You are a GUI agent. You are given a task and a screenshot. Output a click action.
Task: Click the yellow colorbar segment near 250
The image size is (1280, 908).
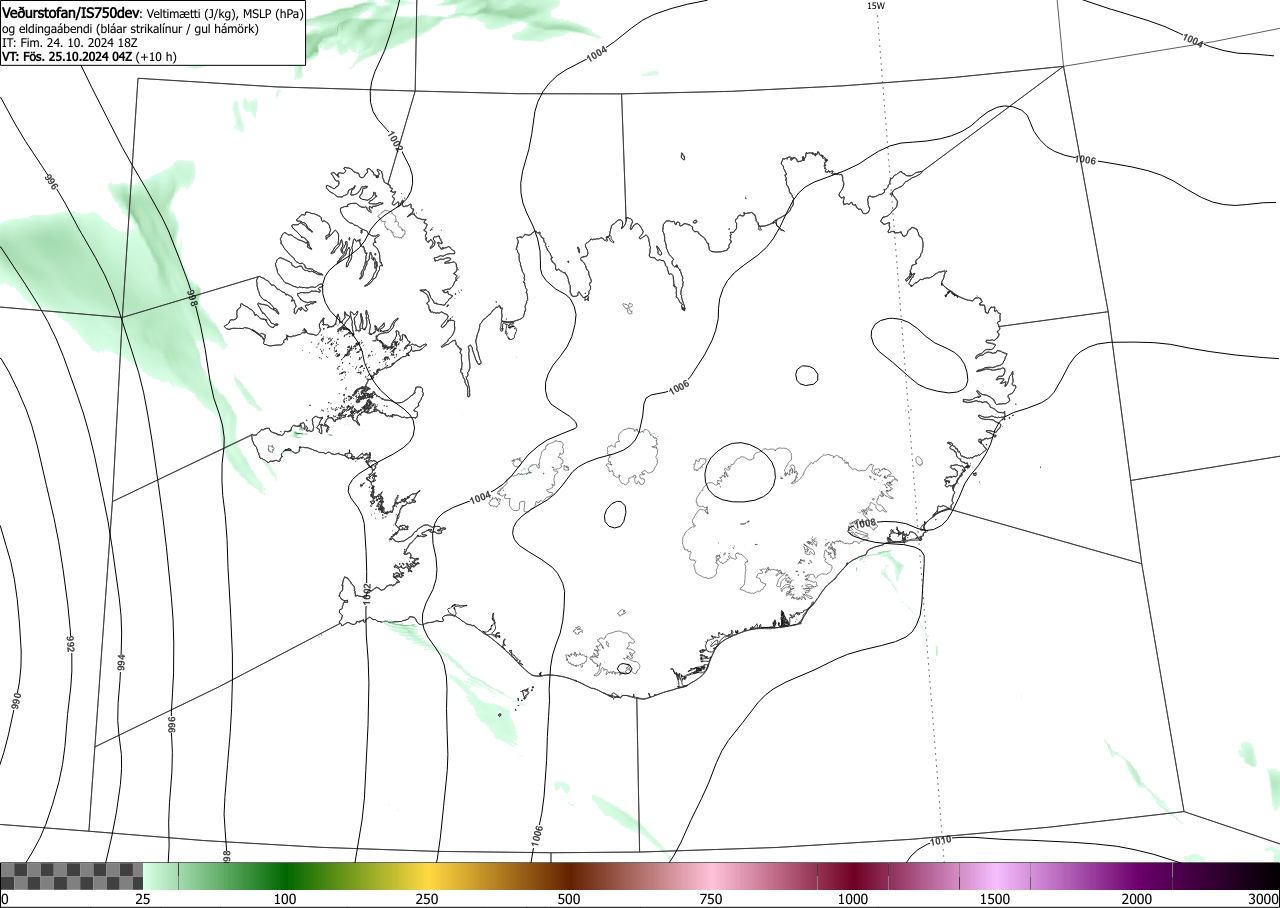click(x=427, y=876)
